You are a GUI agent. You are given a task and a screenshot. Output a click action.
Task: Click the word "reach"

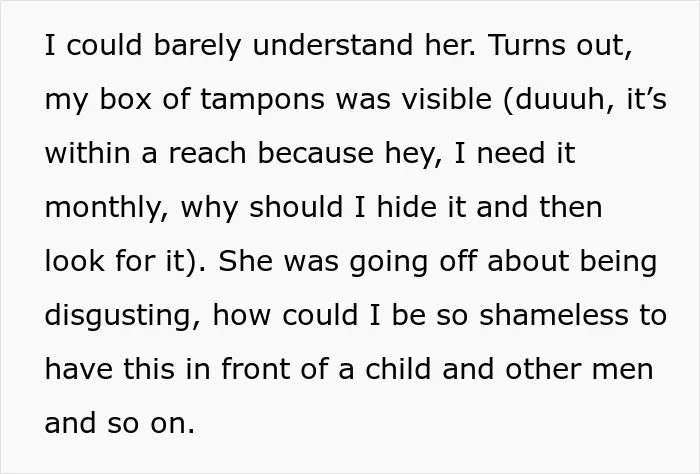(x=207, y=153)
